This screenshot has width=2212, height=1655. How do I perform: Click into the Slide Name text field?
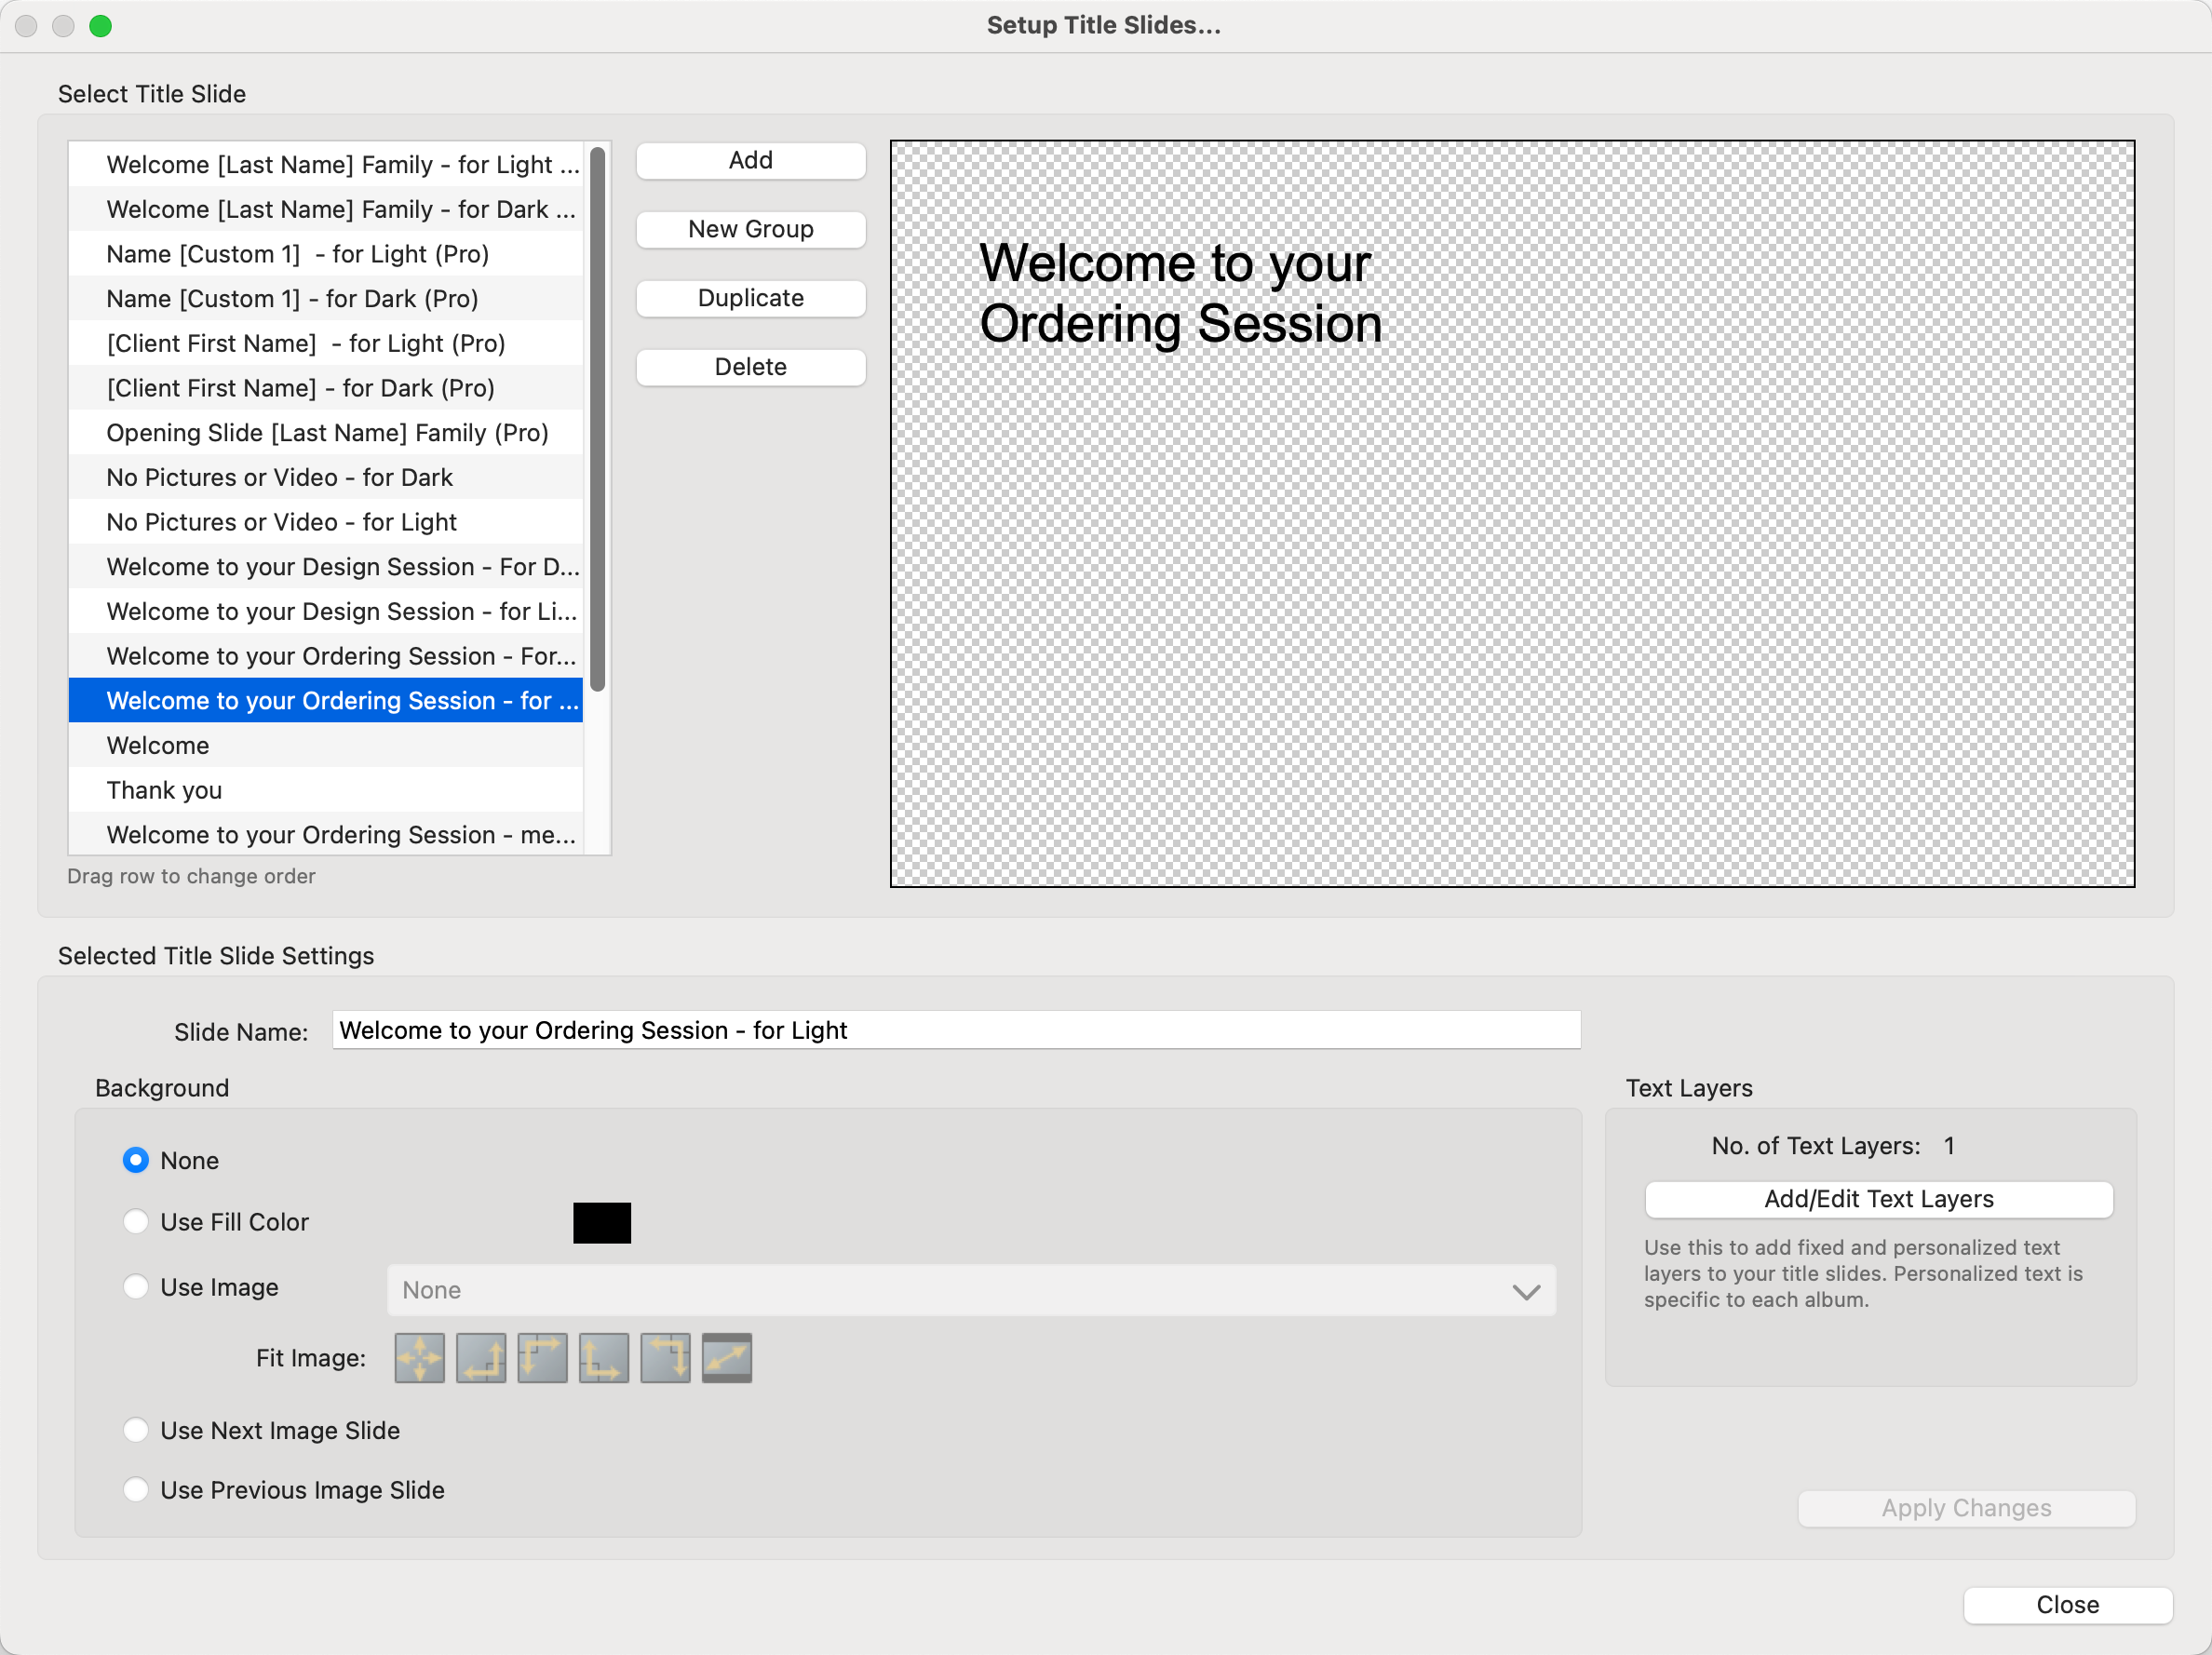click(x=955, y=1030)
